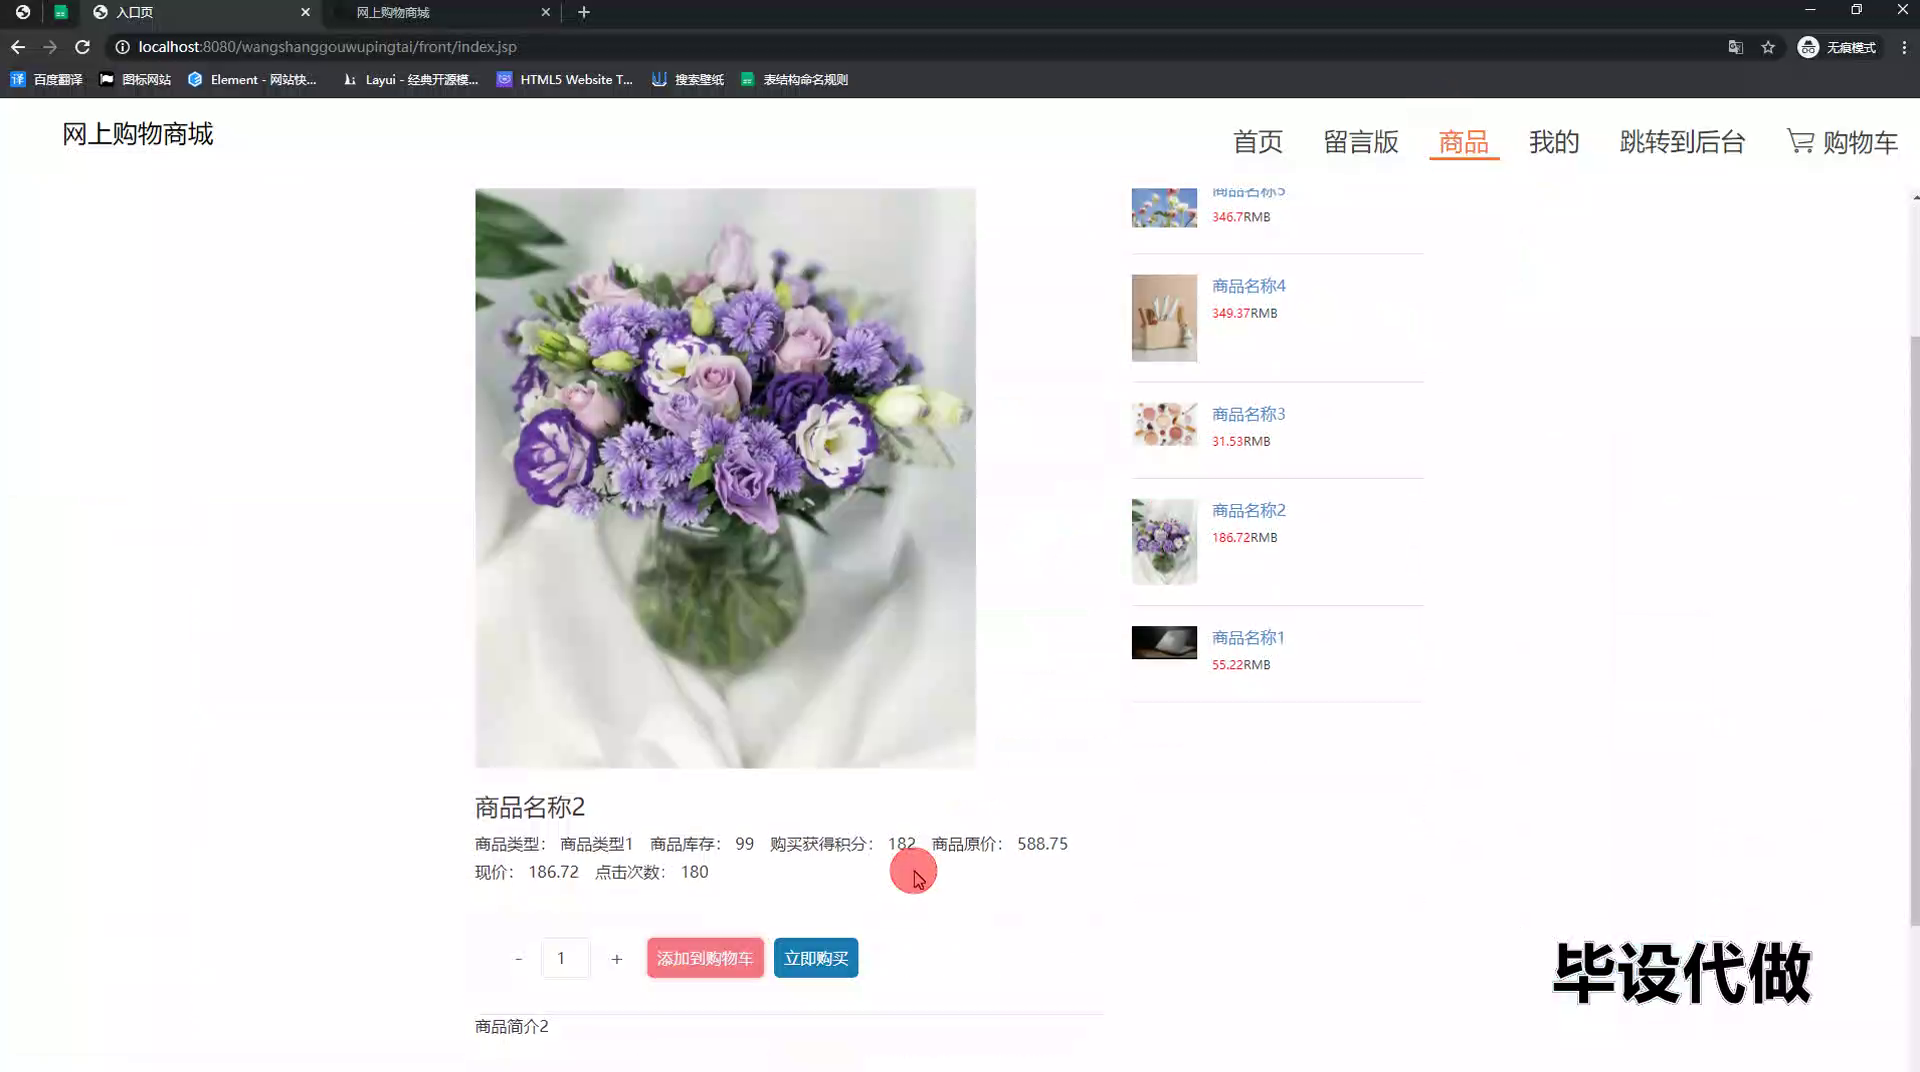The image size is (1920, 1072).
Task: Click the 349.37RMB price text
Action: click(x=1244, y=313)
